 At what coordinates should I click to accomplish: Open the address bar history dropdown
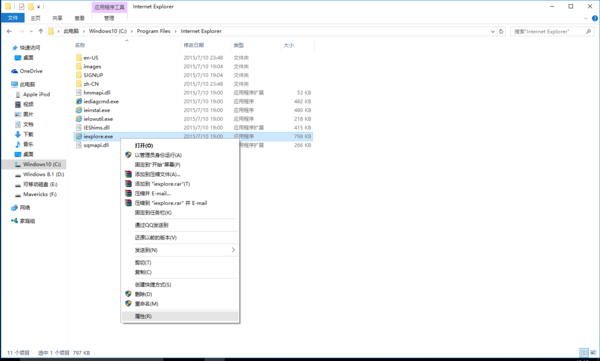492,31
